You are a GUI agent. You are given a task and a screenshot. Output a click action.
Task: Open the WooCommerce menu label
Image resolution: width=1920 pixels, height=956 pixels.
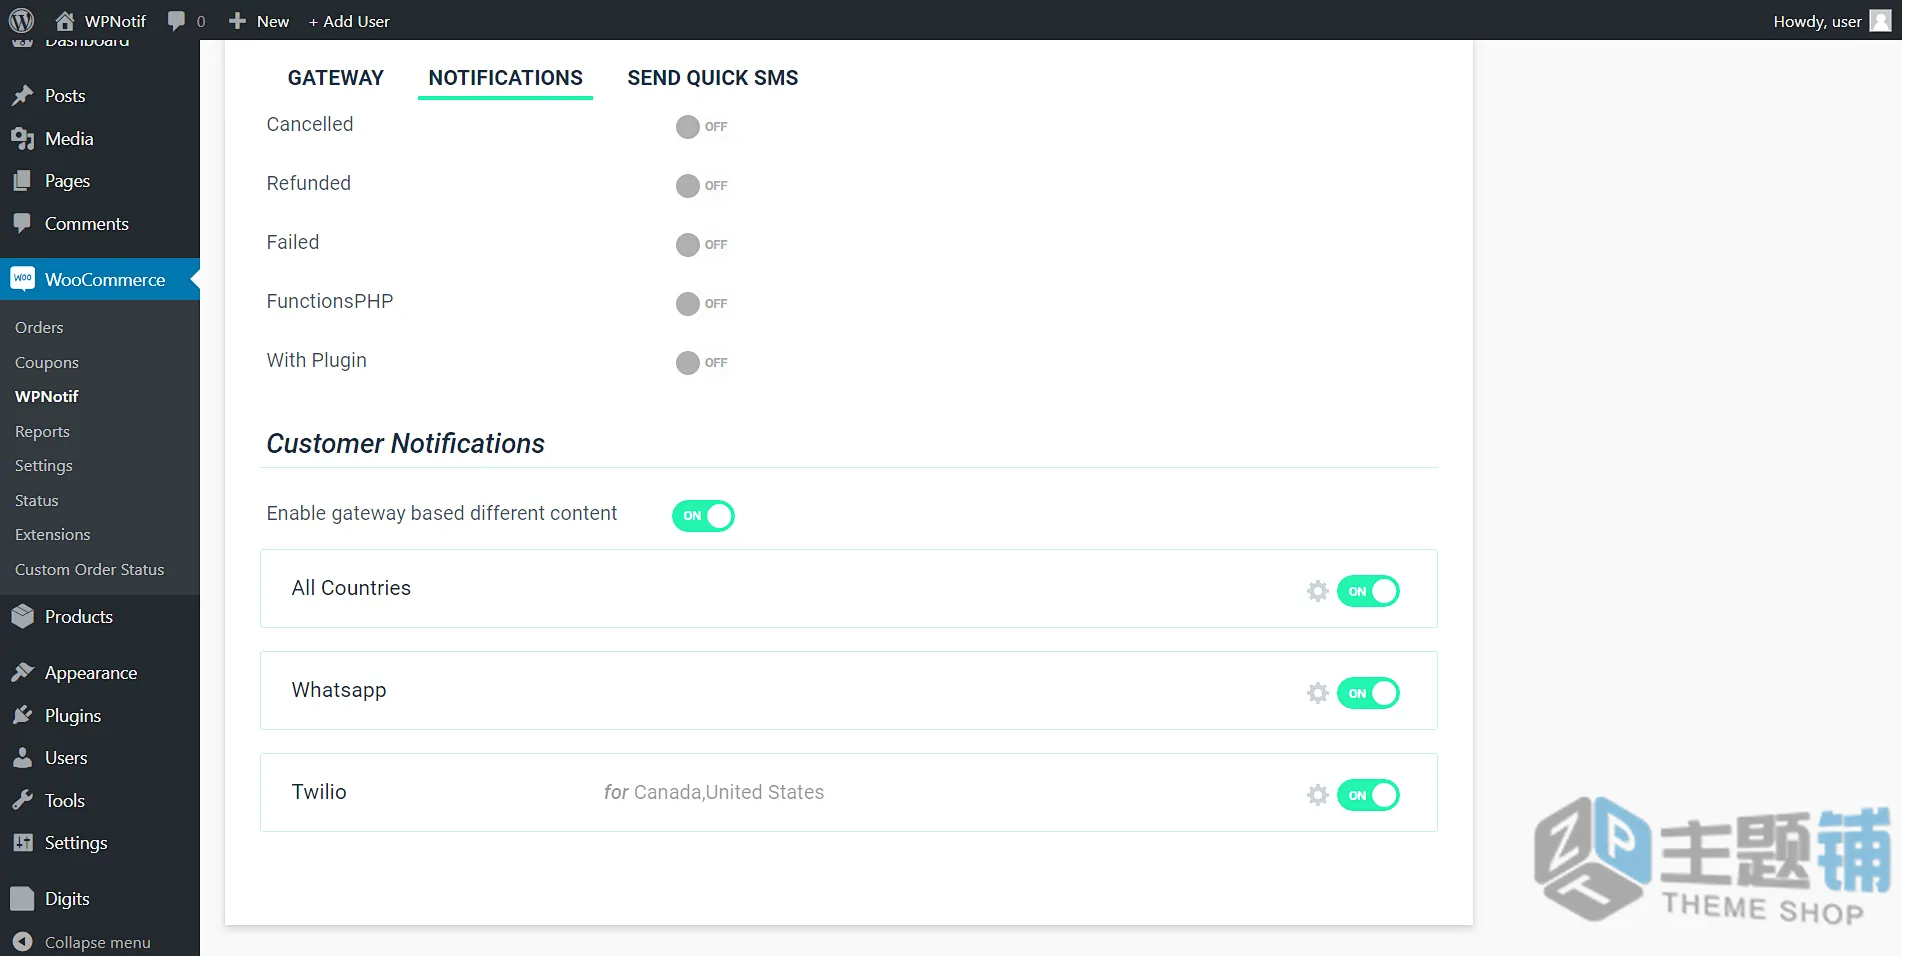105,280
